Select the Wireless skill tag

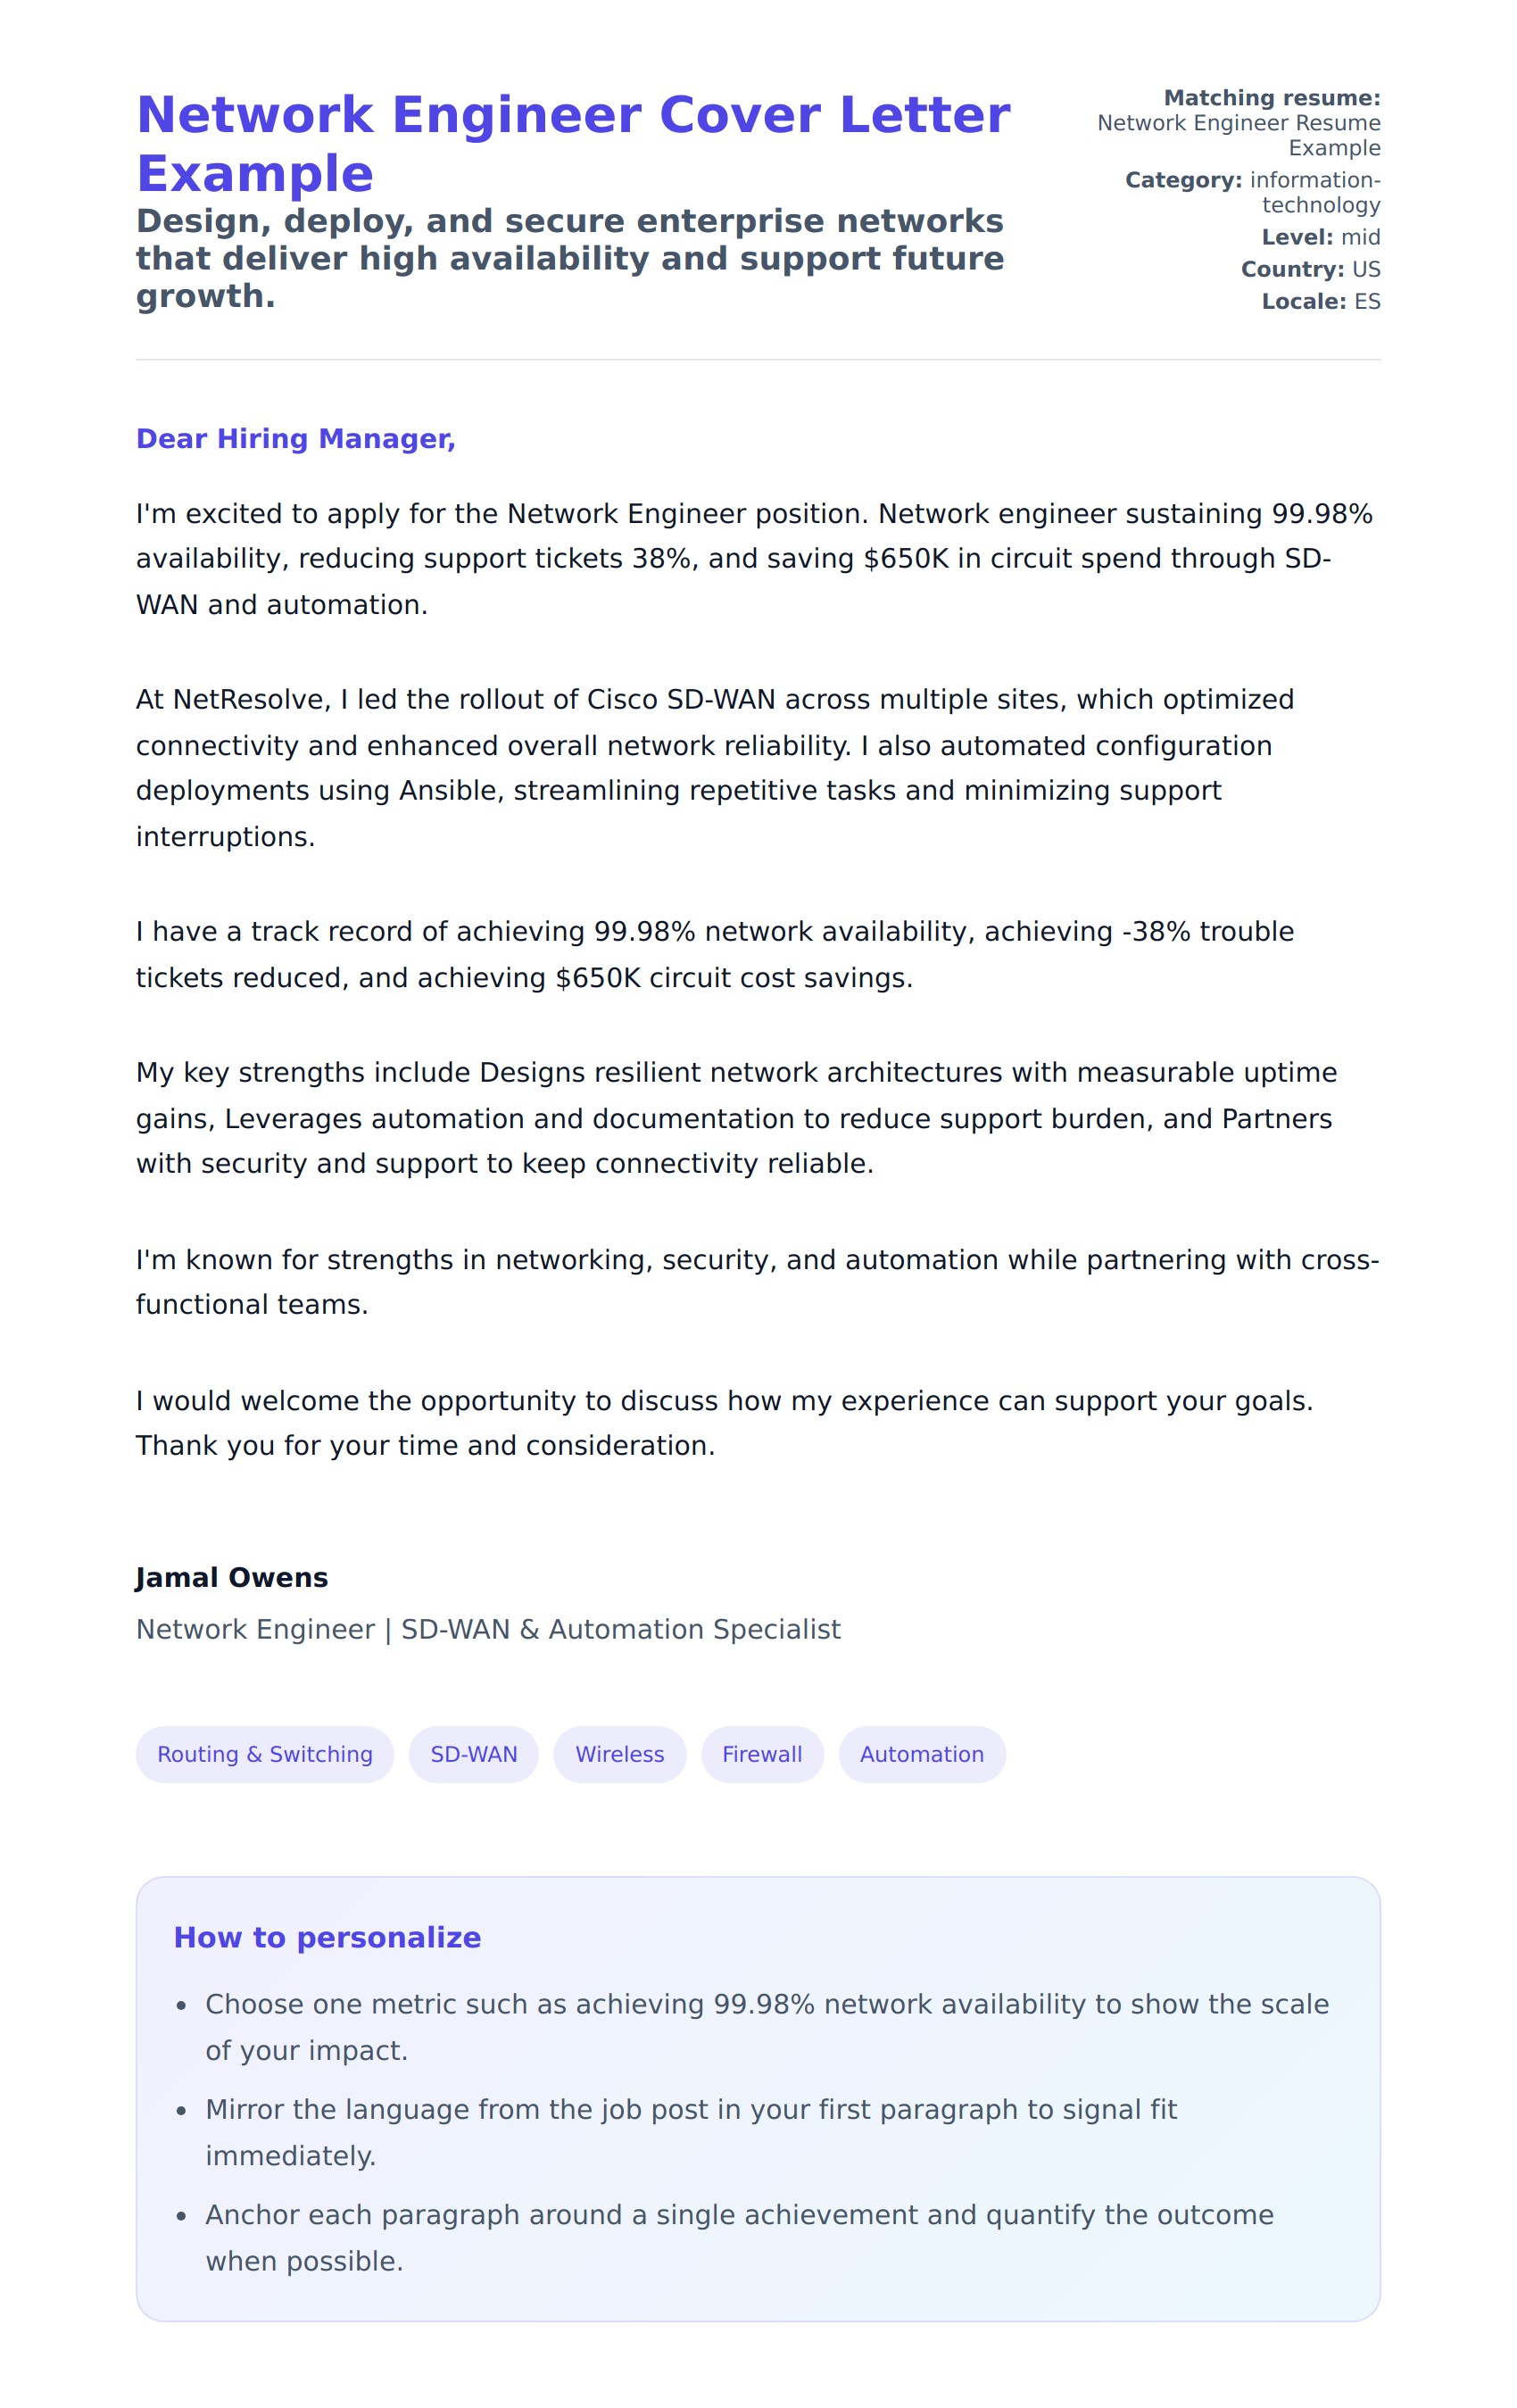pos(619,1754)
